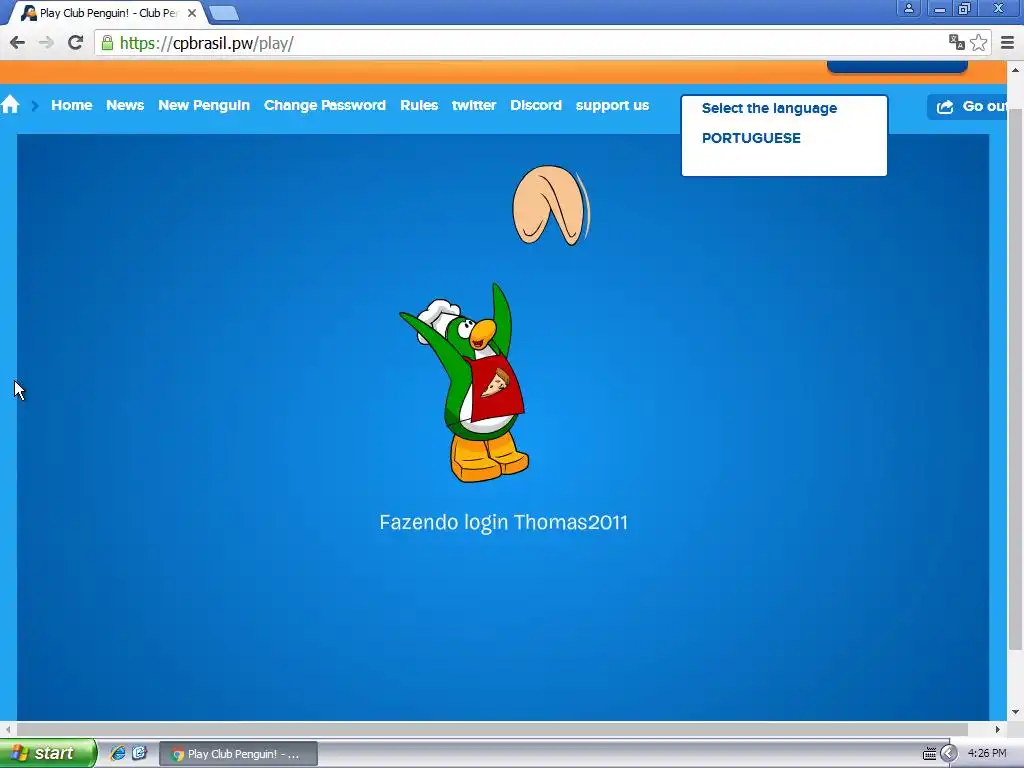Viewport: 1024px width, 768px height.
Task: Click the horizontal scrollbar right arrow
Action: [x=997, y=729]
